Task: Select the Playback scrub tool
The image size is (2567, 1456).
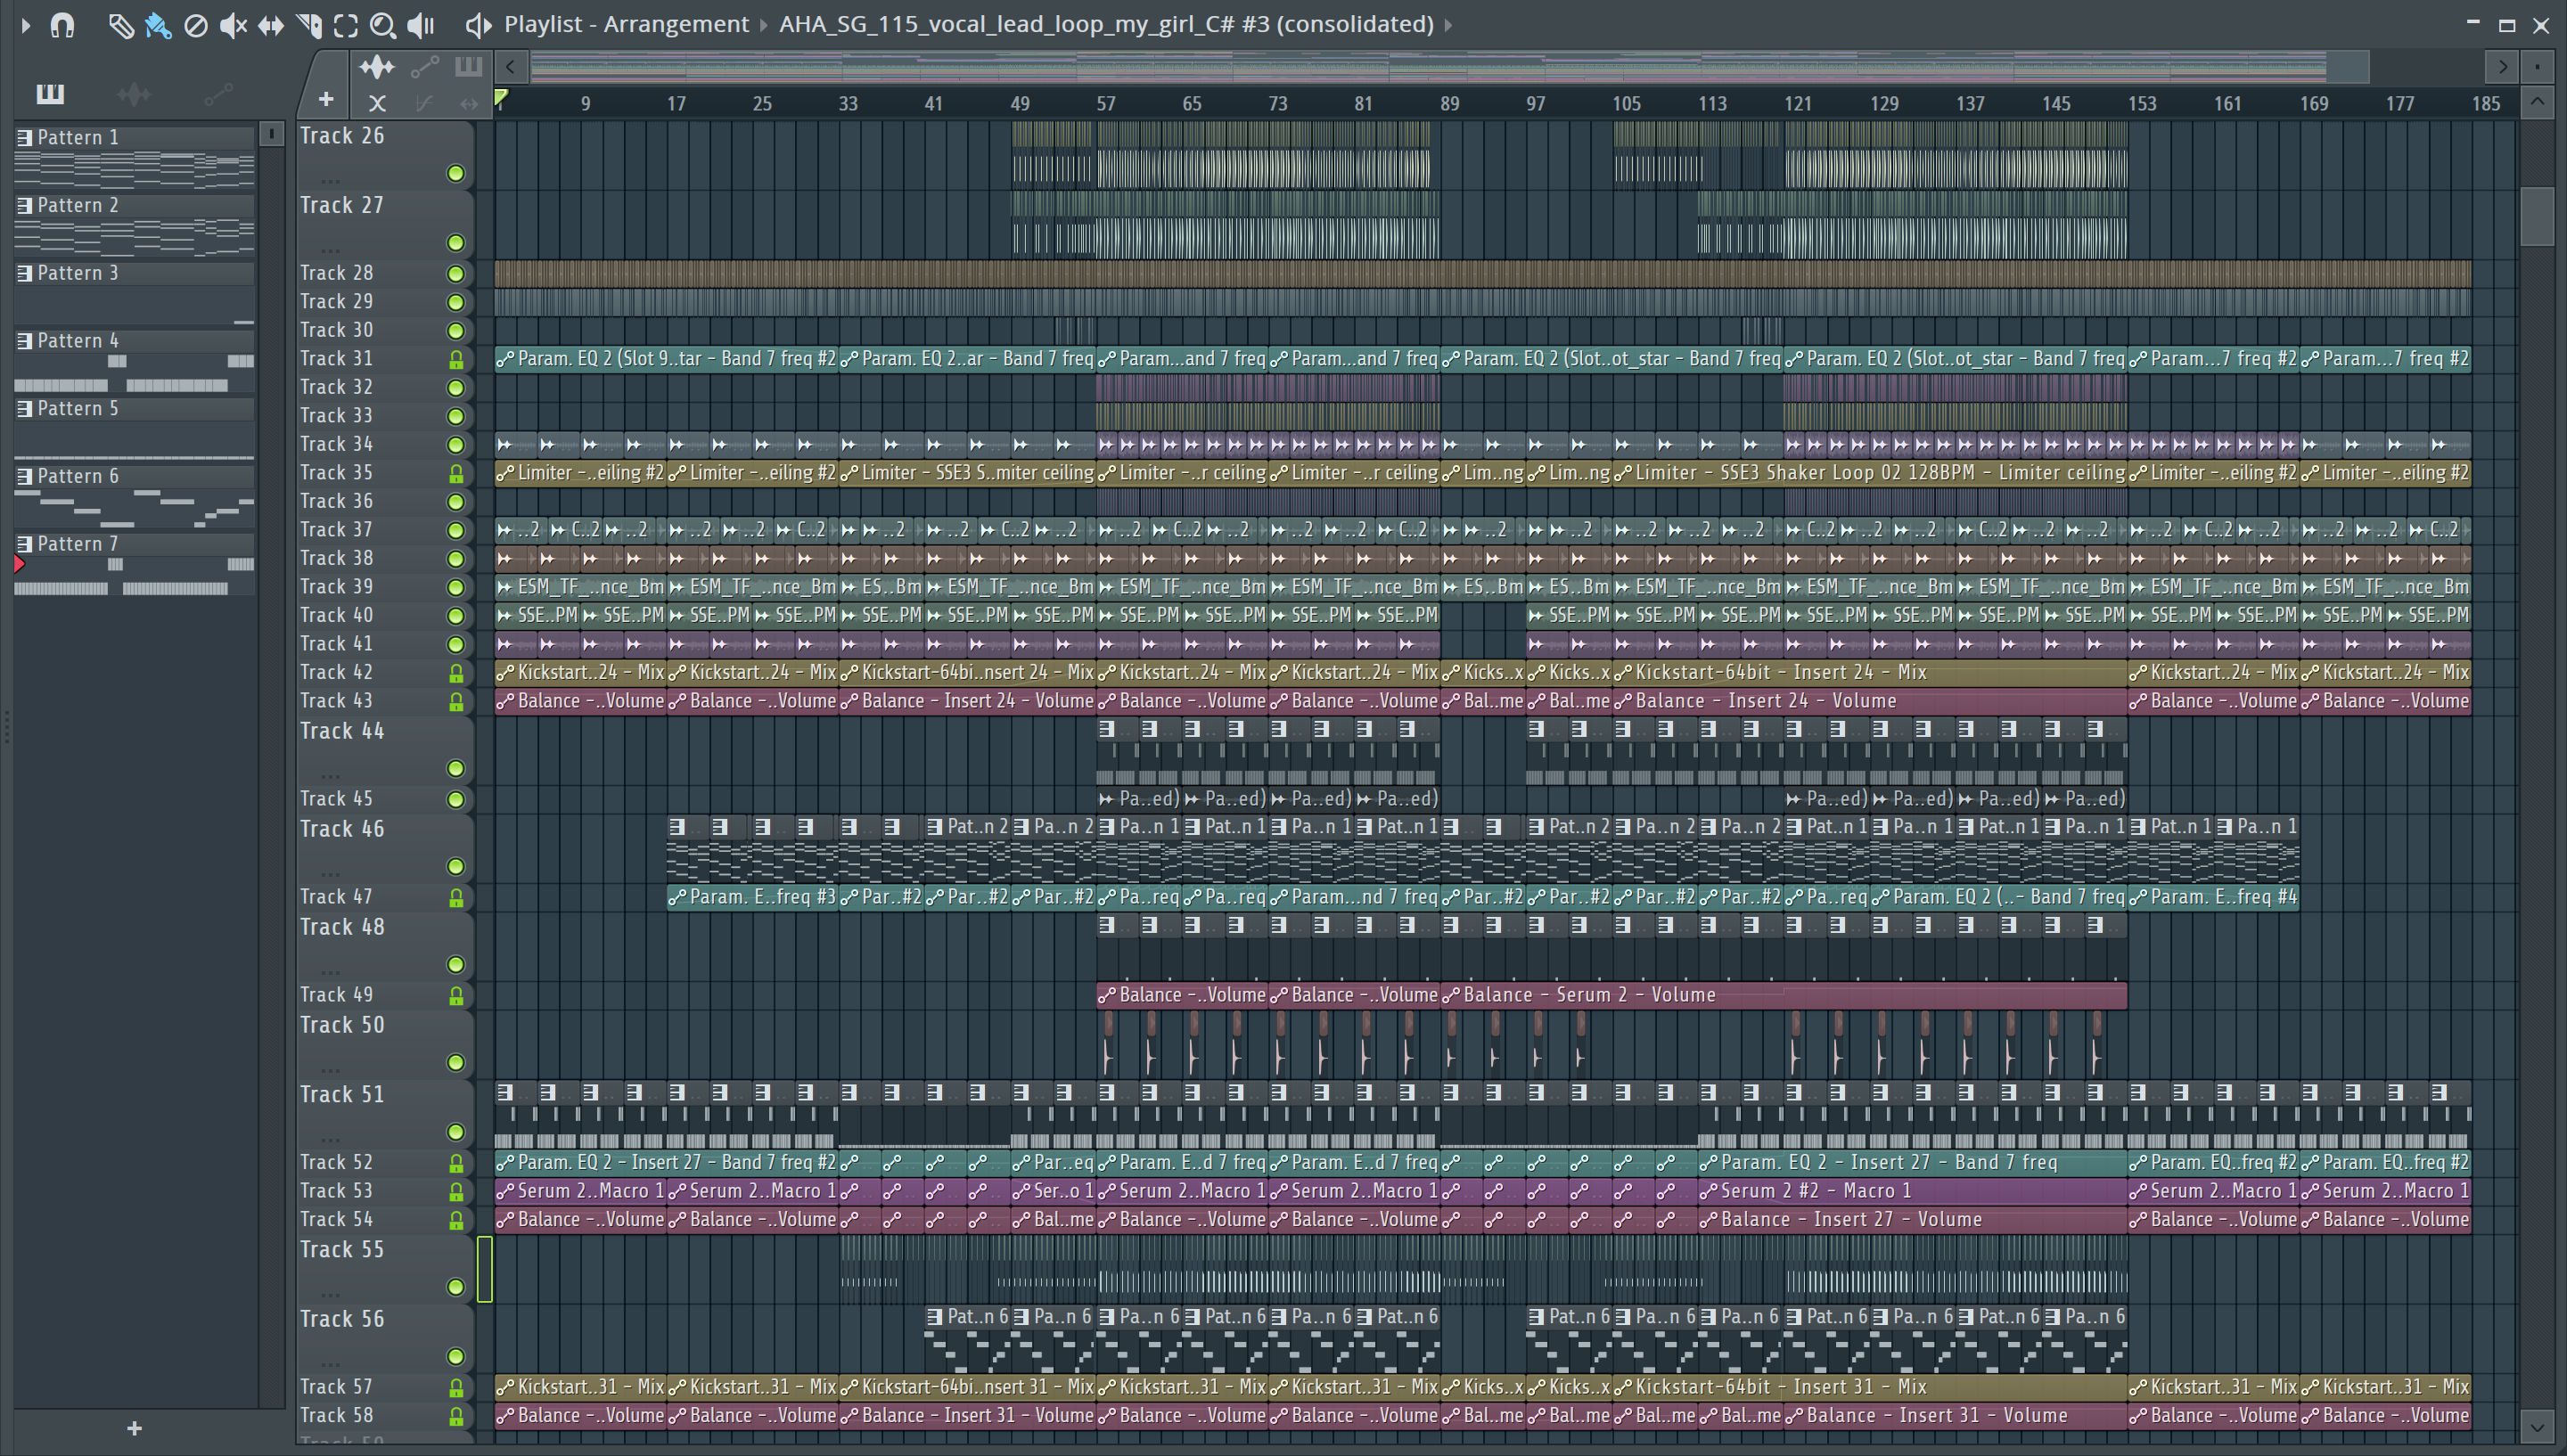Action: coord(421,25)
